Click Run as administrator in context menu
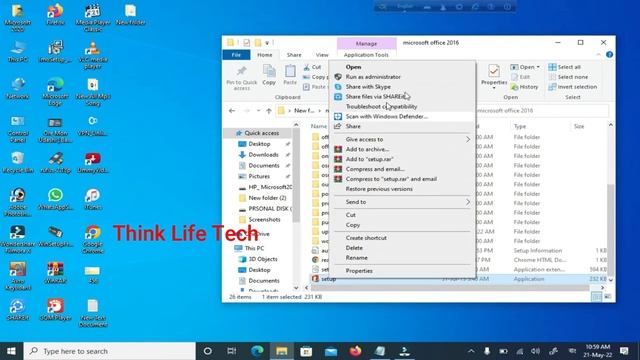The height and width of the screenshot is (360, 640). pyautogui.click(x=373, y=77)
